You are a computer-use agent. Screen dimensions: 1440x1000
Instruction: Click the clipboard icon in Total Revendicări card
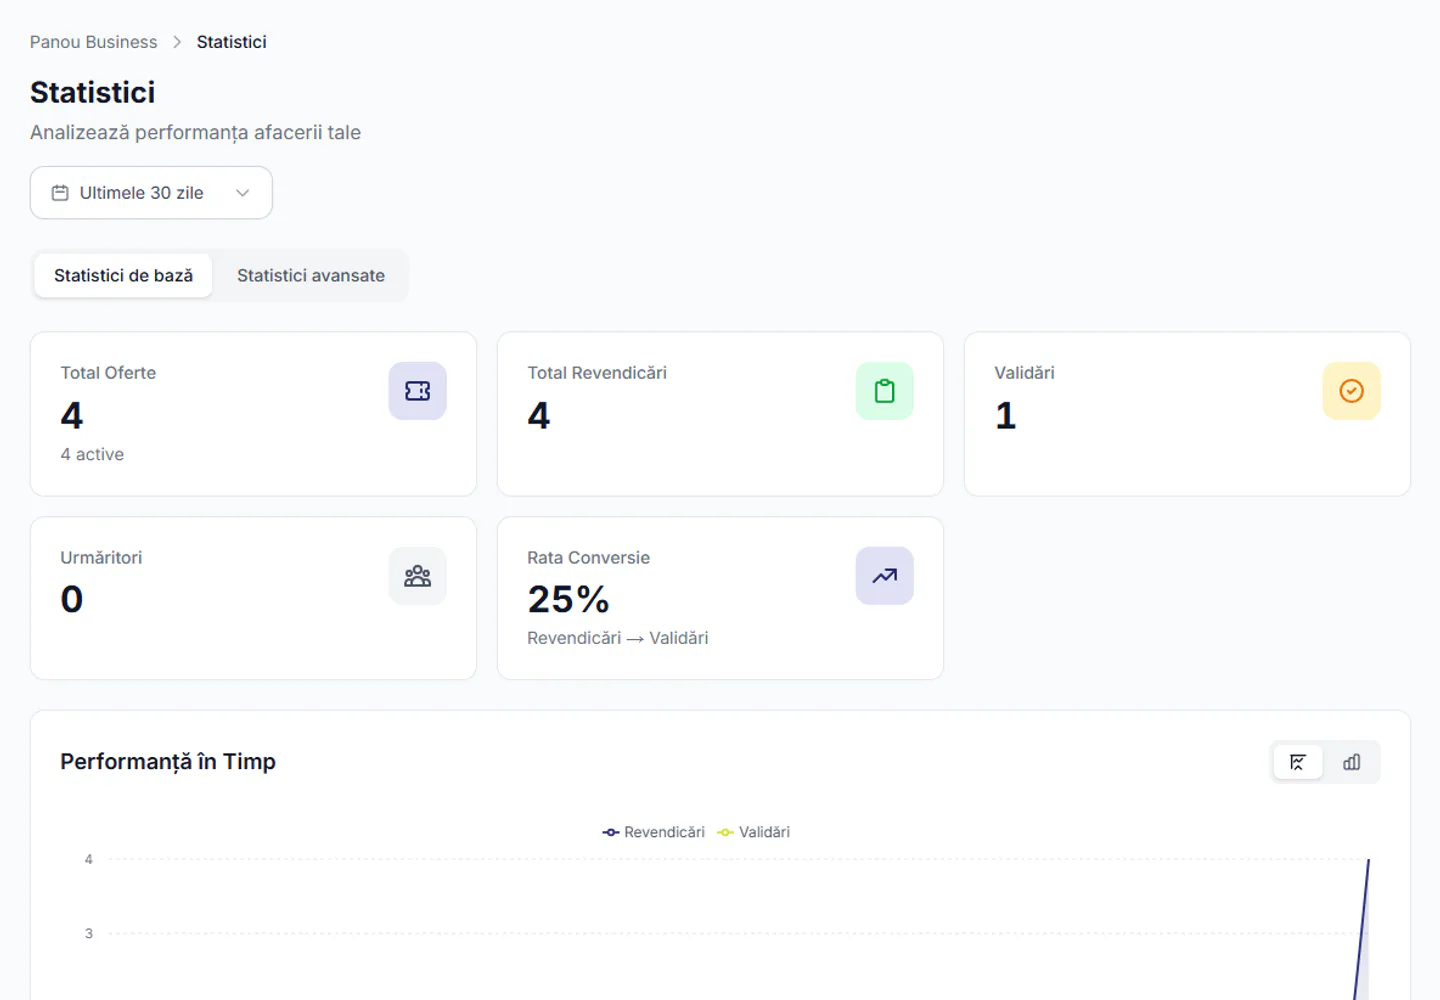tap(884, 391)
